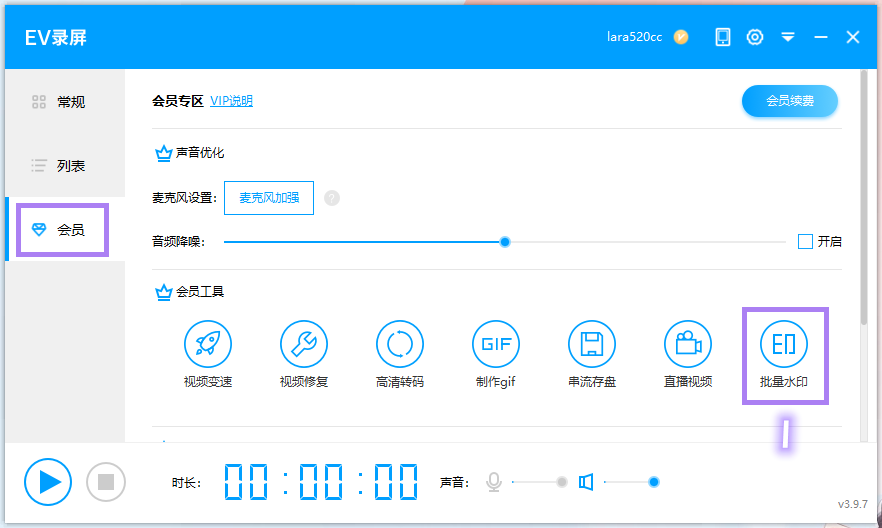Click the speaker volume slider handle
Viewport: 882px width, 528px height.
(x=654, y=482)
